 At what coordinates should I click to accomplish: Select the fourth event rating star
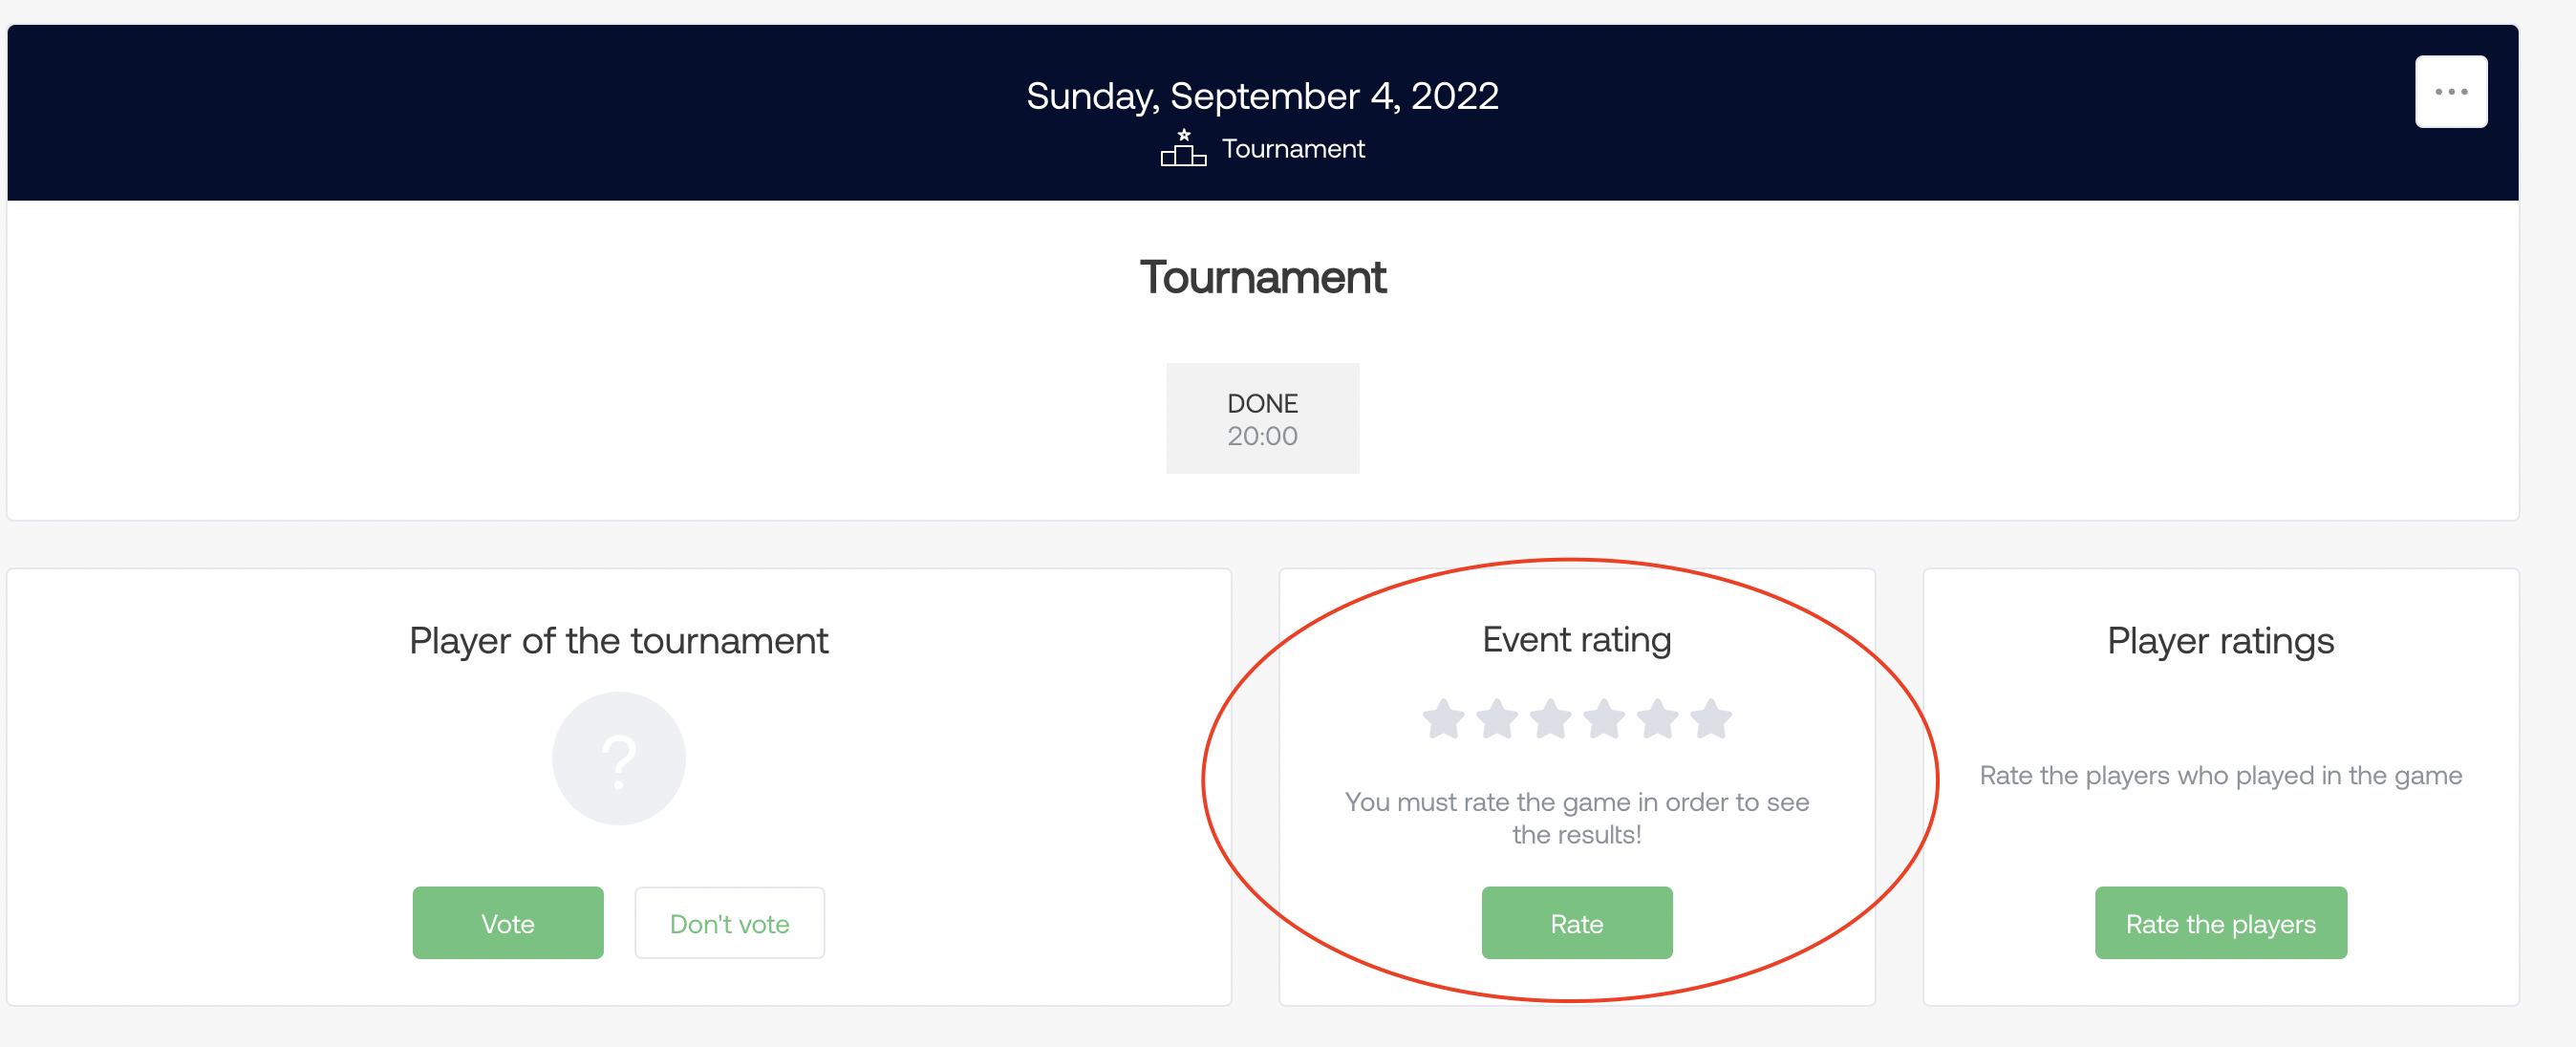1604,719
